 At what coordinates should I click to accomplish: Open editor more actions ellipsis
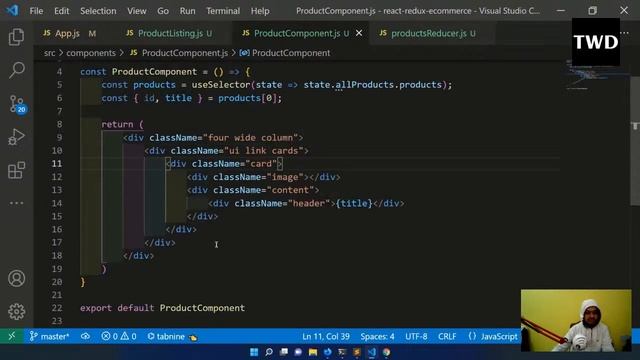pyautogui.click(x=624, y=33)
